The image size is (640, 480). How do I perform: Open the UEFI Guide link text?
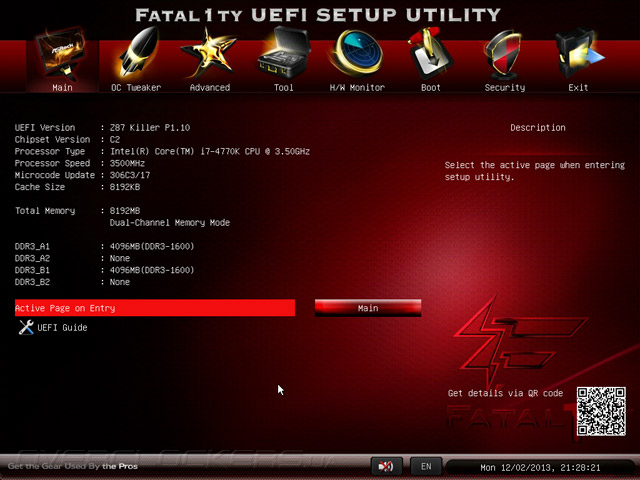click(62, 327)
